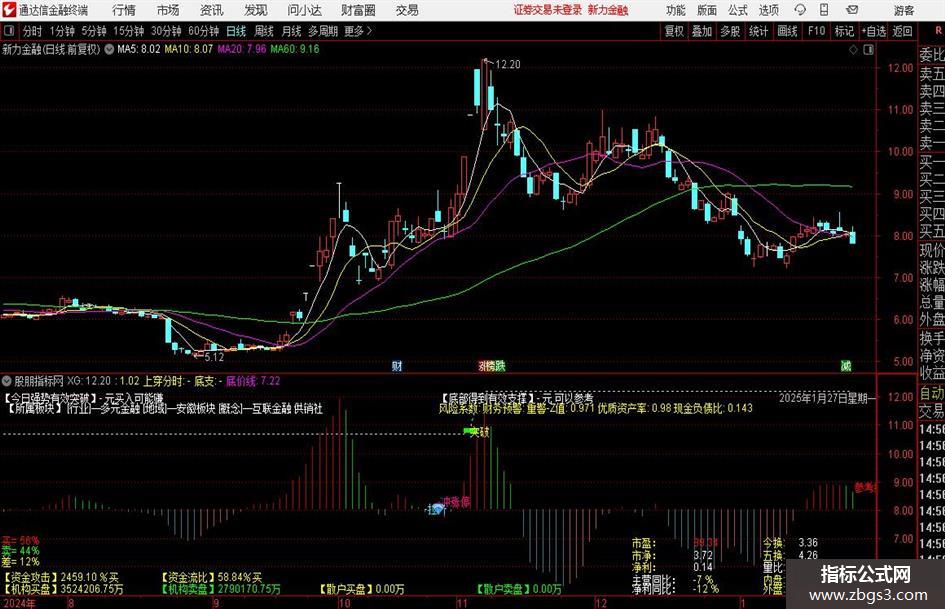The height and width of the screenshot is (609, 945).
Task: Click the 12.20 high price label
Action: [507, 64]
